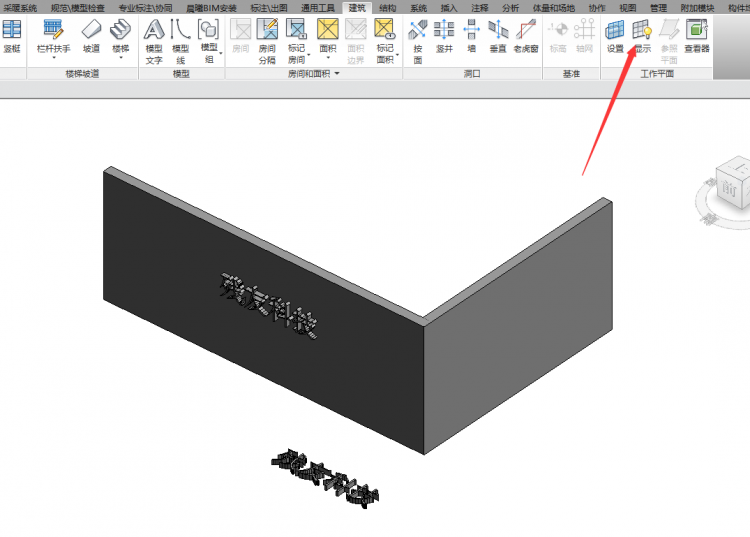Viewport: 750px width, 537px height.
Task: Select the 按面 opening by face tool
Action: point(418,38)
